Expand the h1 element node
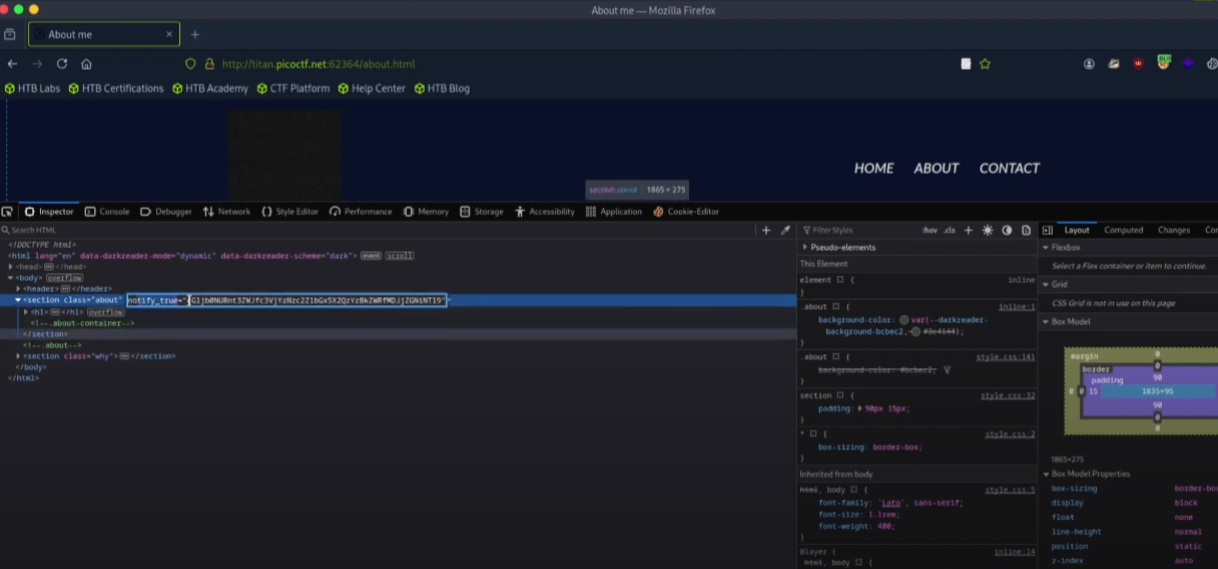 click(27, 312)
